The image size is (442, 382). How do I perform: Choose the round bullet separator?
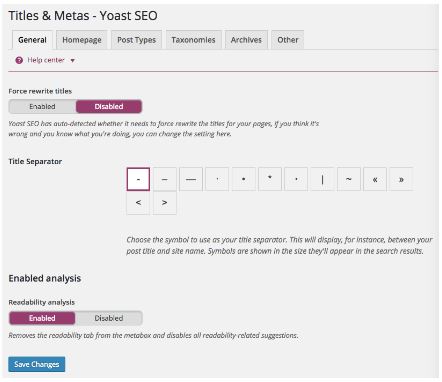coord(243,179)
